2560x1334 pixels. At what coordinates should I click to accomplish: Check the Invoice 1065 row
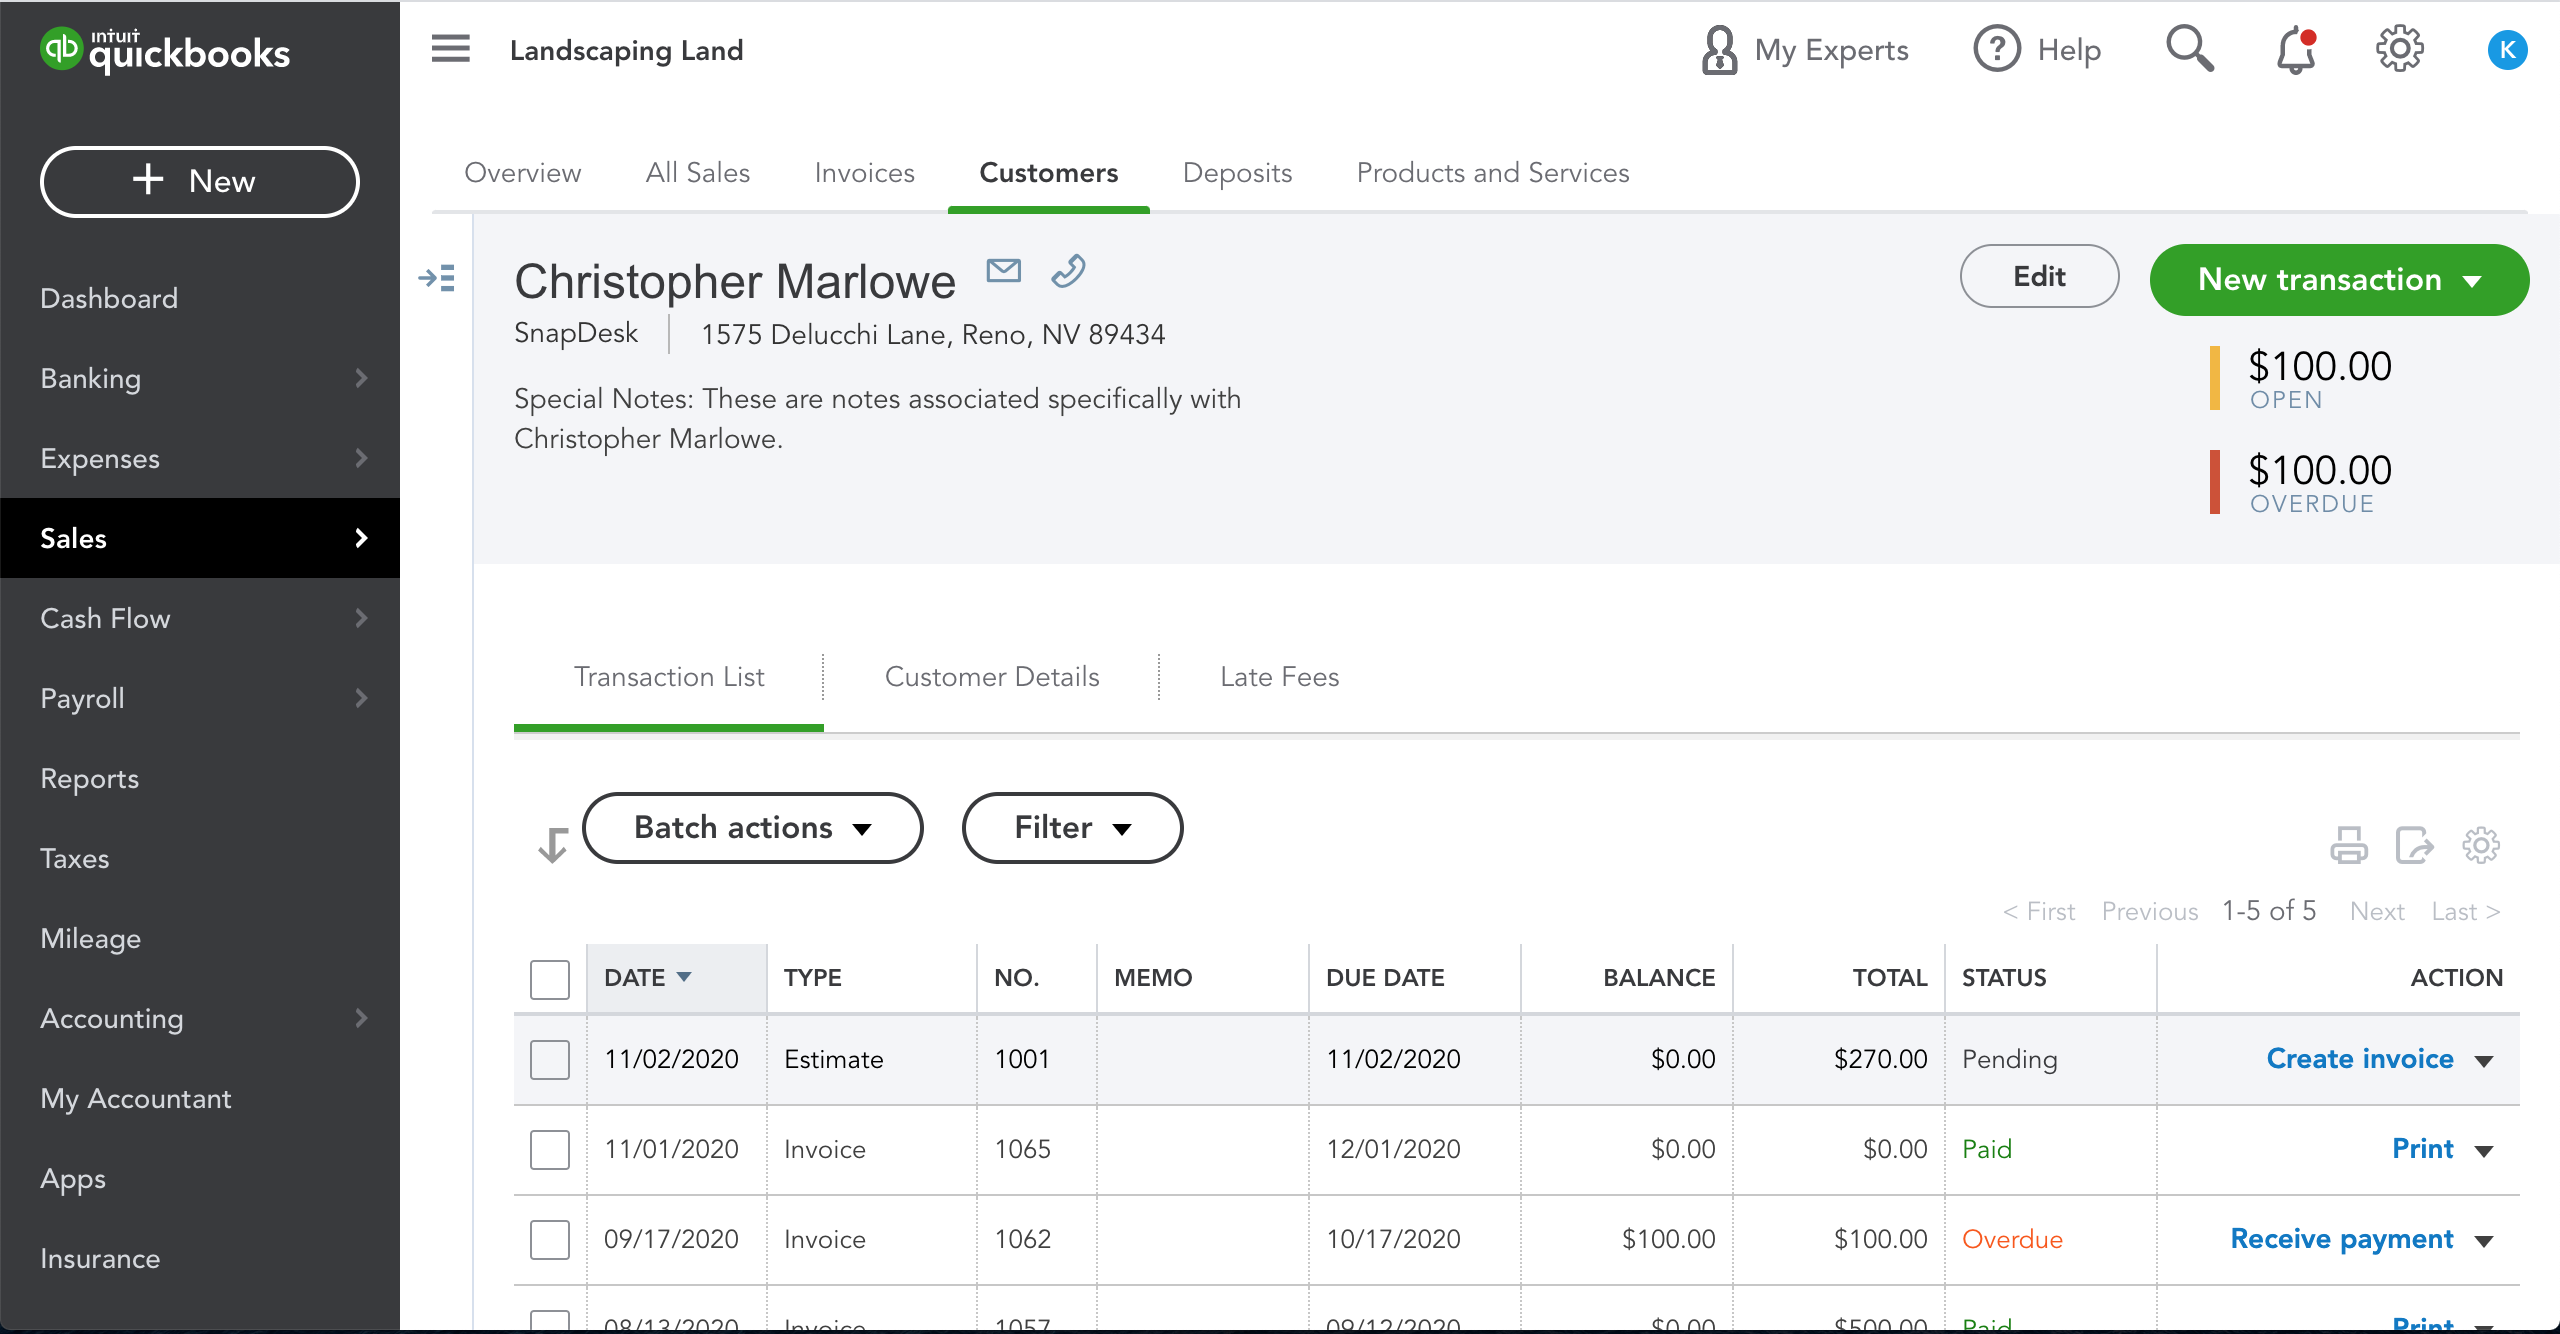tap(550, 1150)
